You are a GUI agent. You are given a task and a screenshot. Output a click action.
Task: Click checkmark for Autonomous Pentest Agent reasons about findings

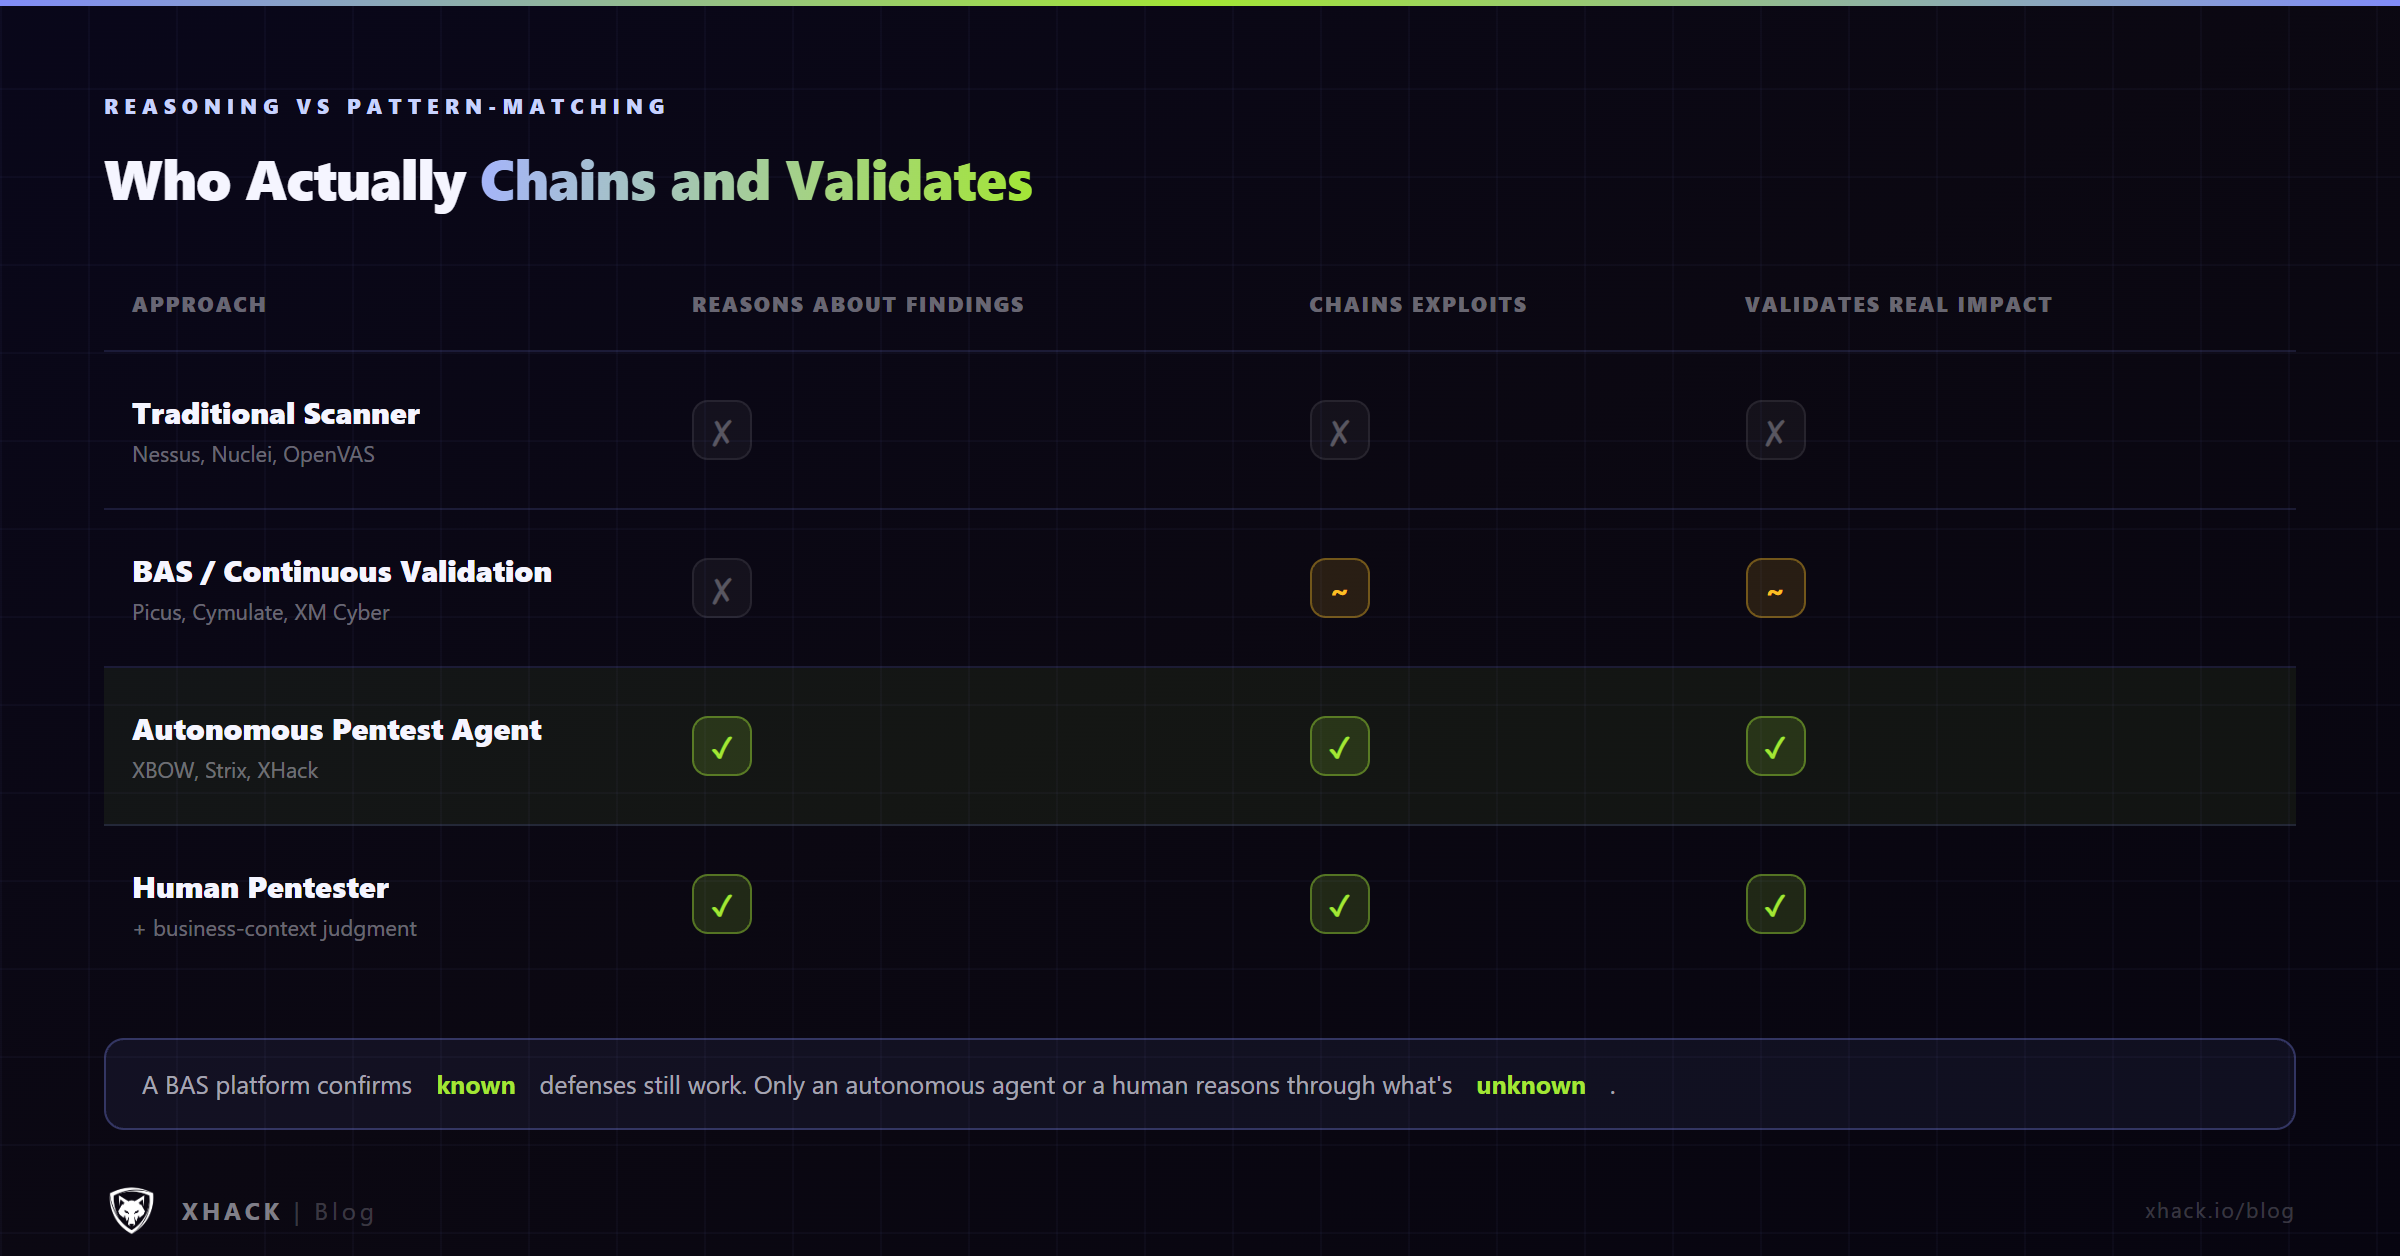[722, 747]
